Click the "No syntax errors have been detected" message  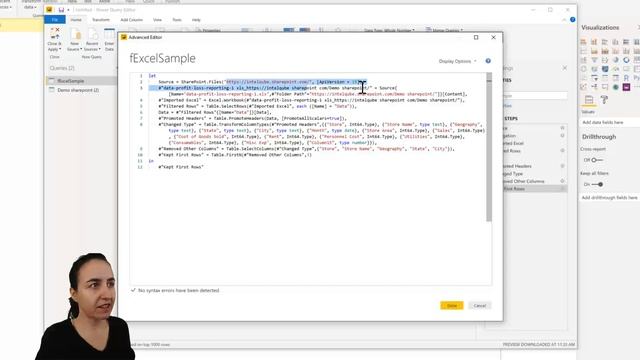178,290
